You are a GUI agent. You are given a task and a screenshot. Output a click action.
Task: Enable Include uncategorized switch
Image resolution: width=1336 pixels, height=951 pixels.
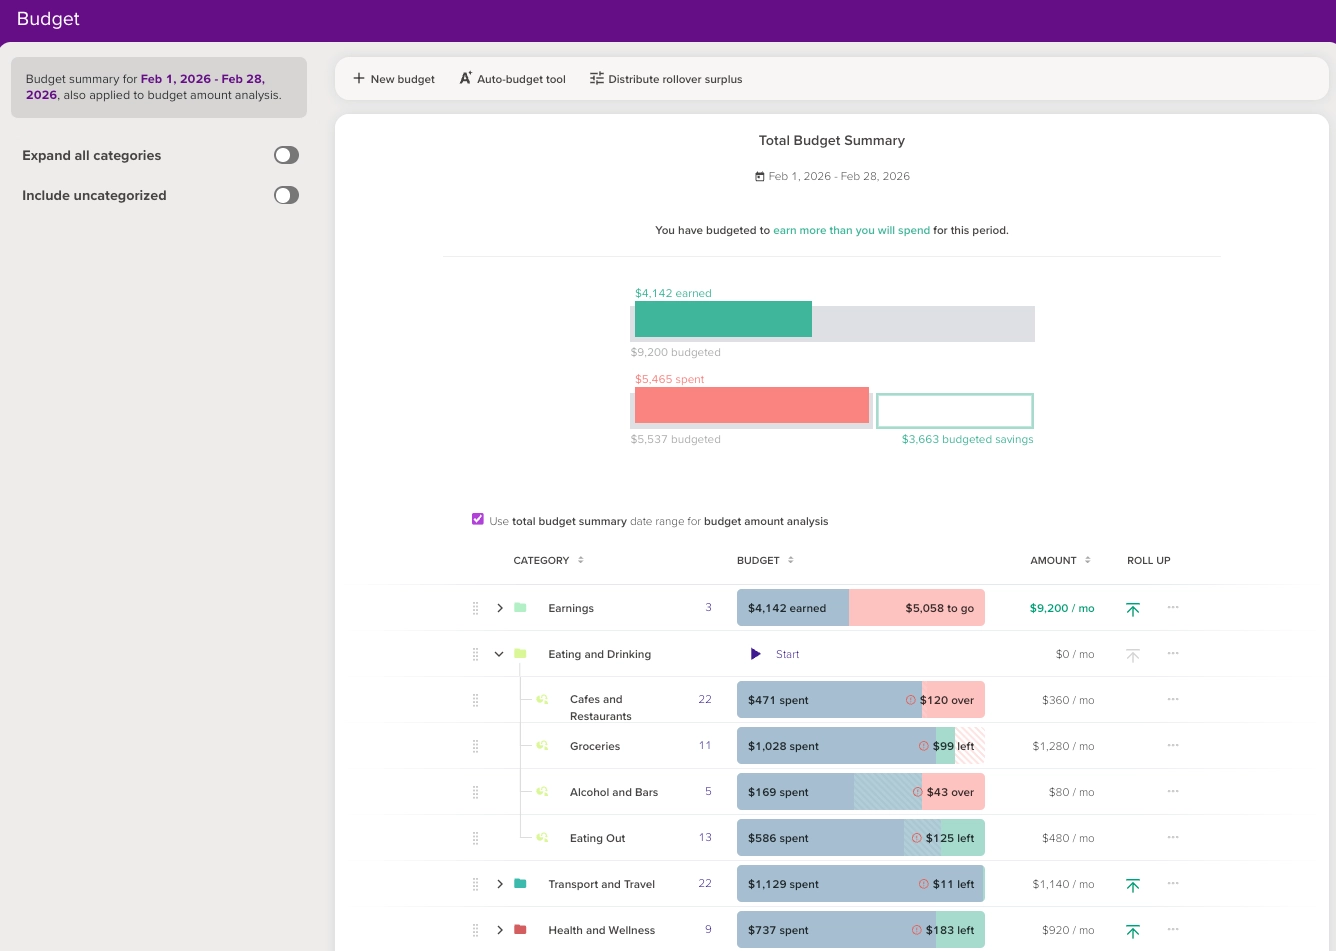(x=287, y=195)
